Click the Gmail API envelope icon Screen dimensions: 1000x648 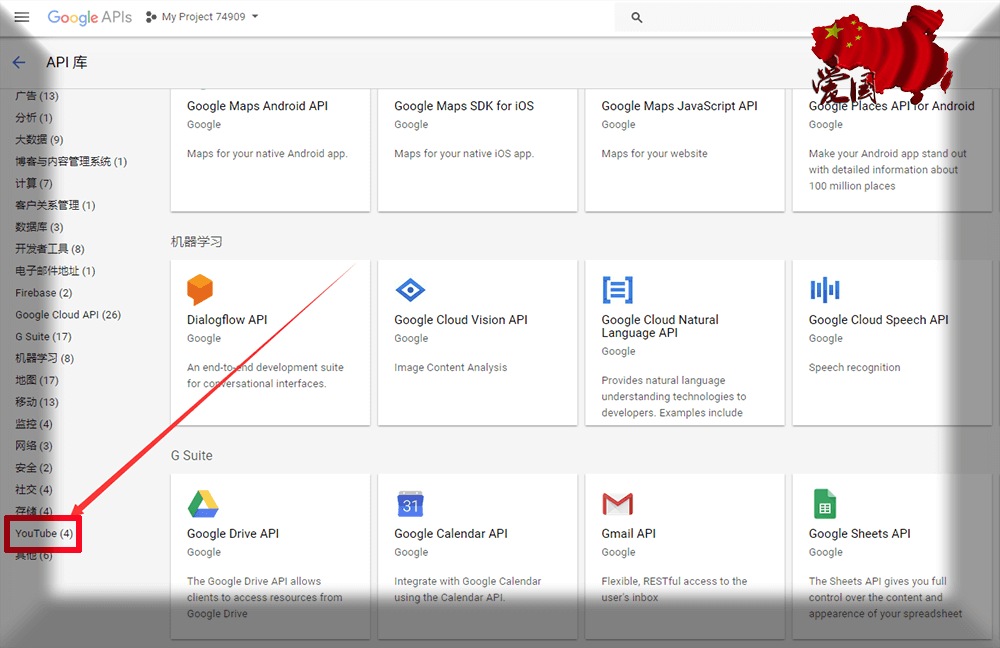click(x=617, y=503)
